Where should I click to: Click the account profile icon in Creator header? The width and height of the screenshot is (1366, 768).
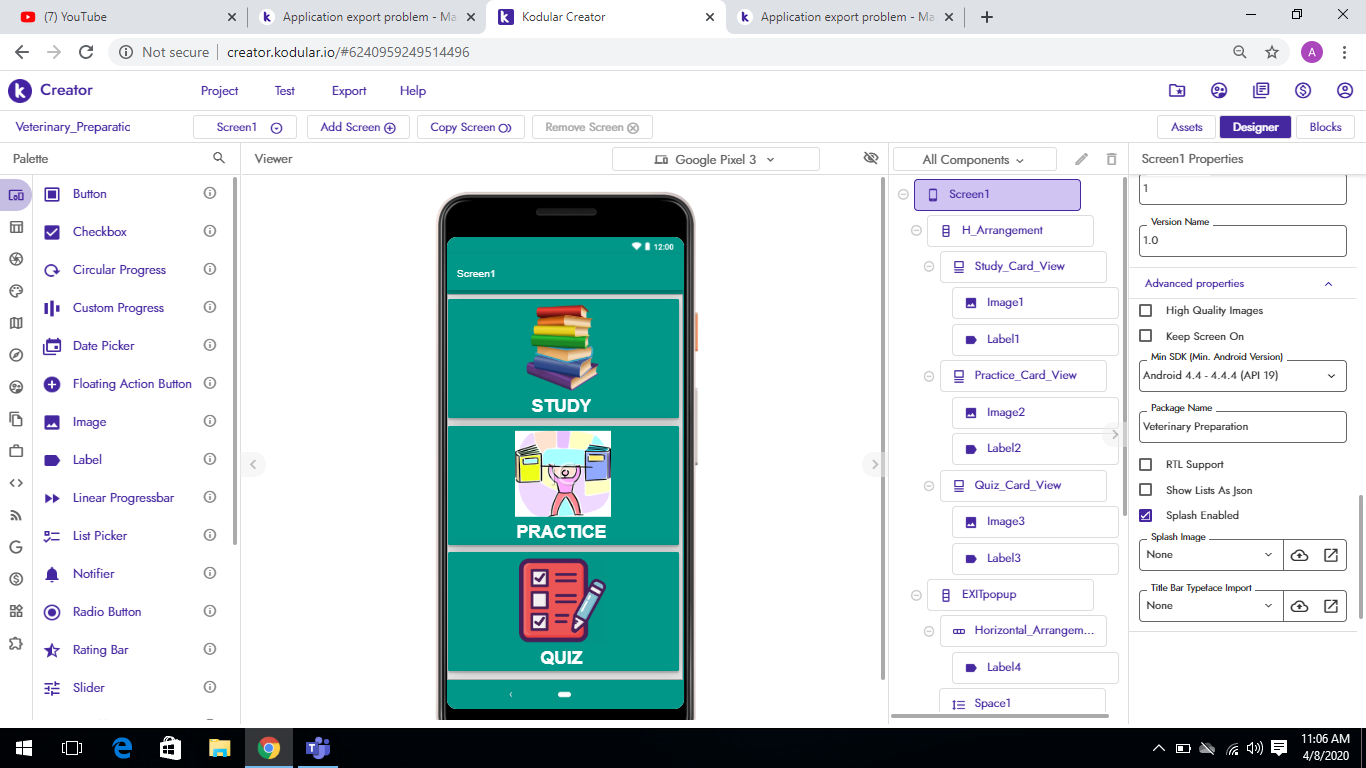(1344, 90)
